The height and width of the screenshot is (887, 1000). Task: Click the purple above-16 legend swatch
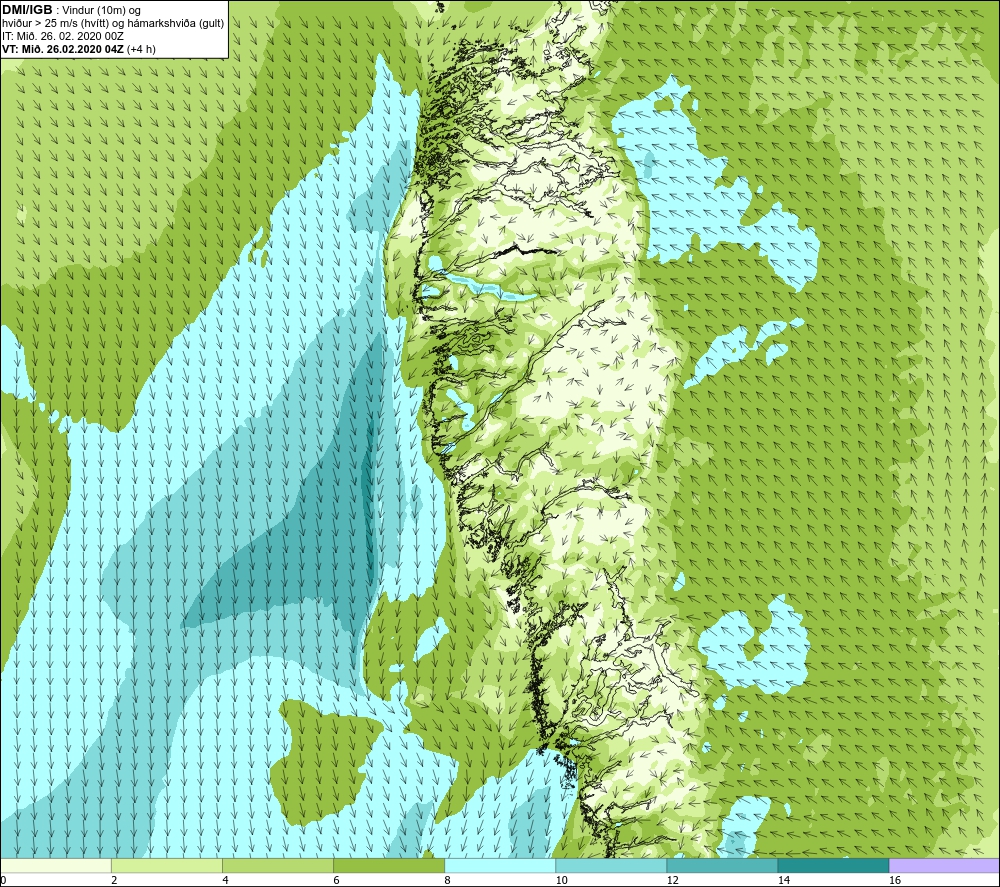click(x=944, y=865)
